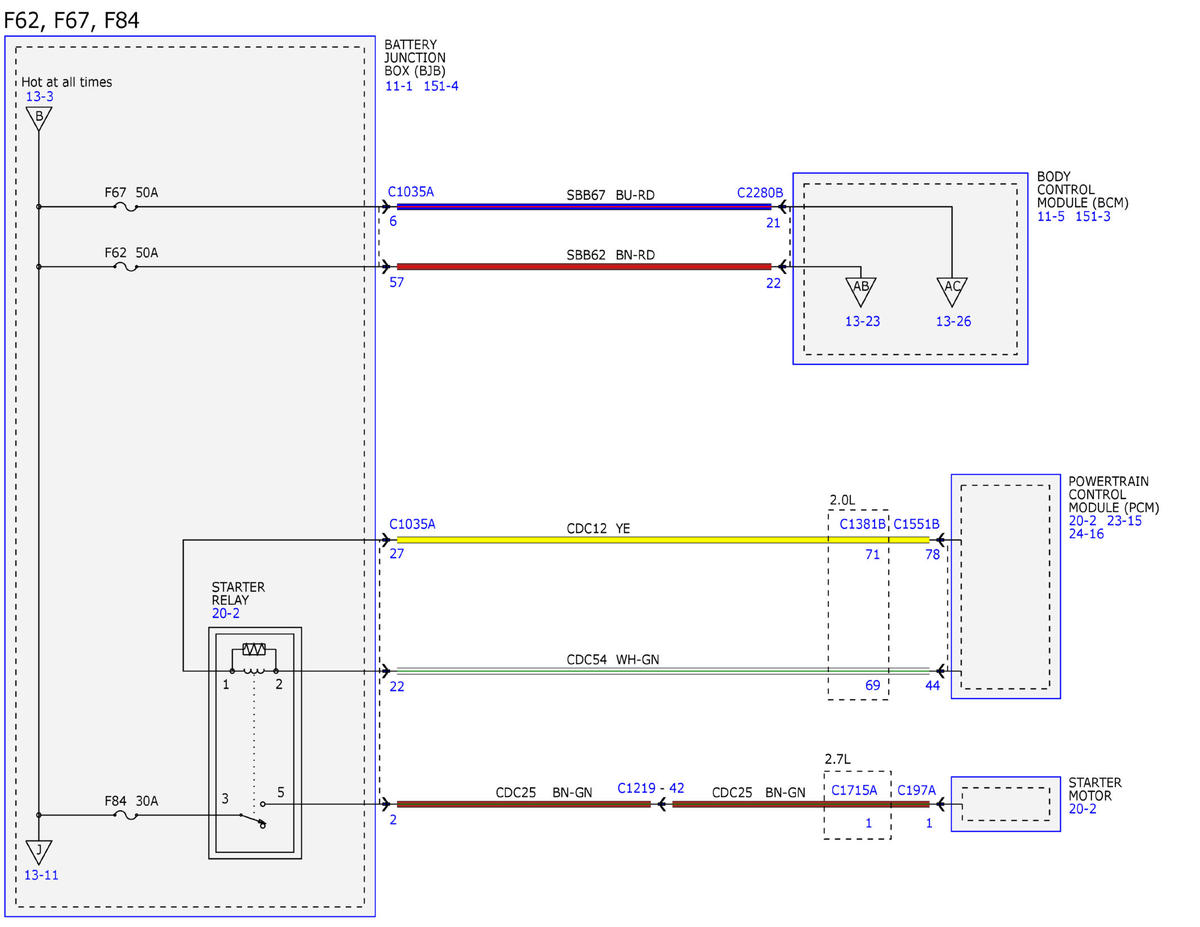The image size is (1200, 927).
Task: Open the 151-4 reference for Battery Junction Box
Action: pyautogui.click(x=441, y=87)
